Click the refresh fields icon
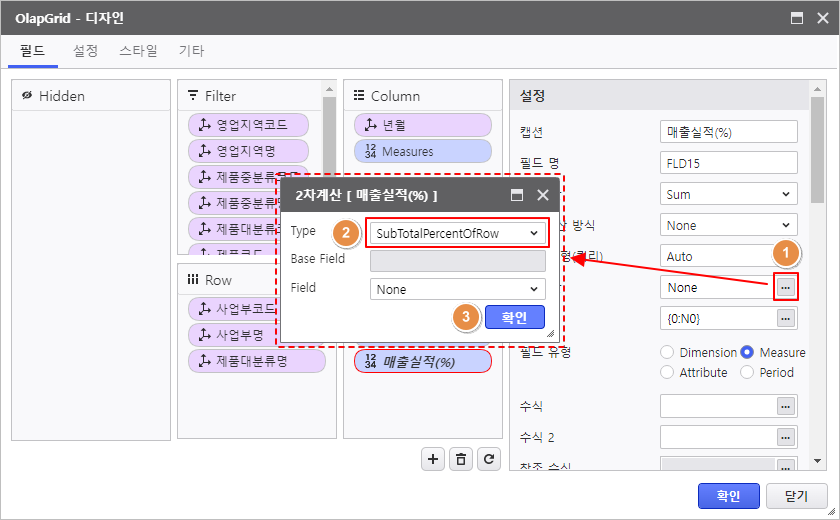 (x=488, y=459)
